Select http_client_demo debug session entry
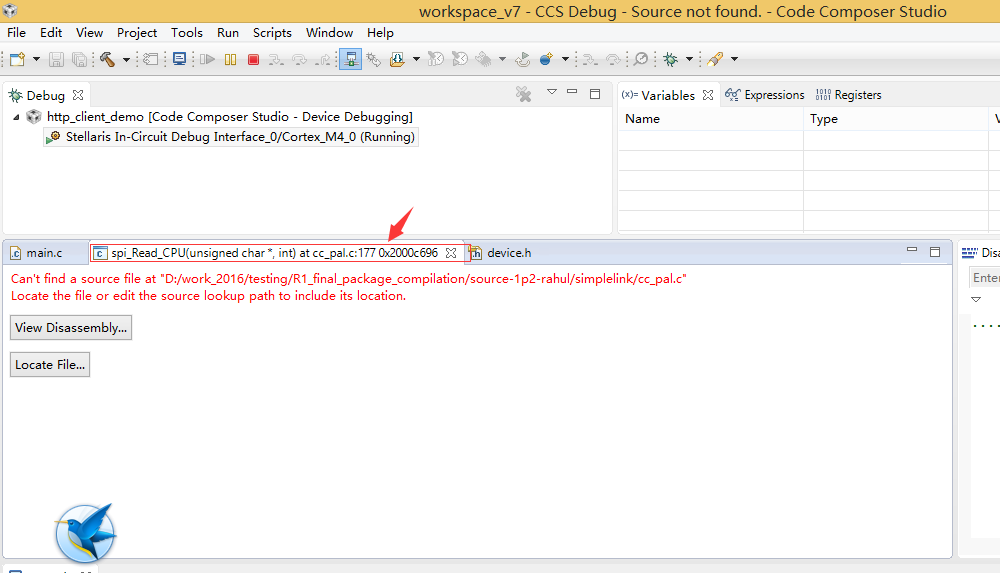The height and width of the screenshot is (573, 1000). (x=230, y=117)
